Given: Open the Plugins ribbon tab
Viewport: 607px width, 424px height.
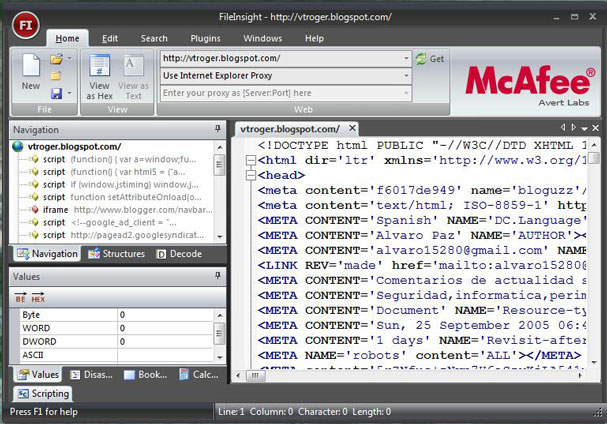Looking at the screenshot, I should coord(205,38).
